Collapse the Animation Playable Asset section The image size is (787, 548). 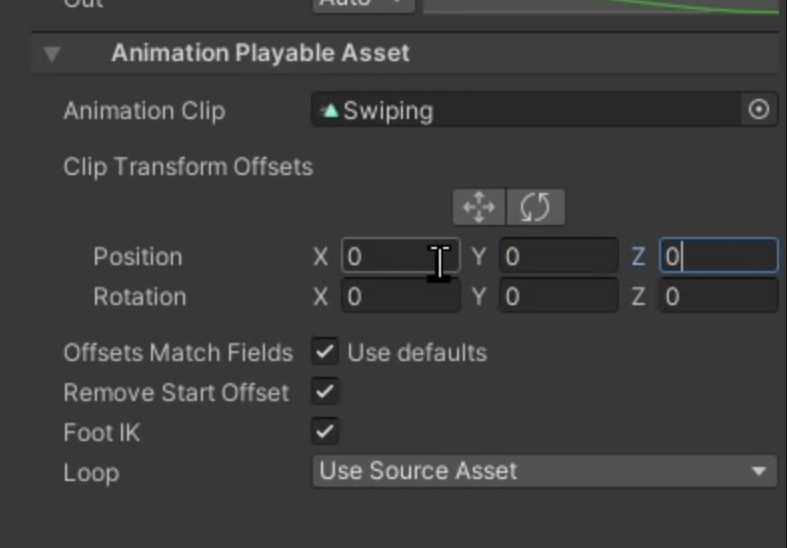pyautogui.click(x=52, y=54)
